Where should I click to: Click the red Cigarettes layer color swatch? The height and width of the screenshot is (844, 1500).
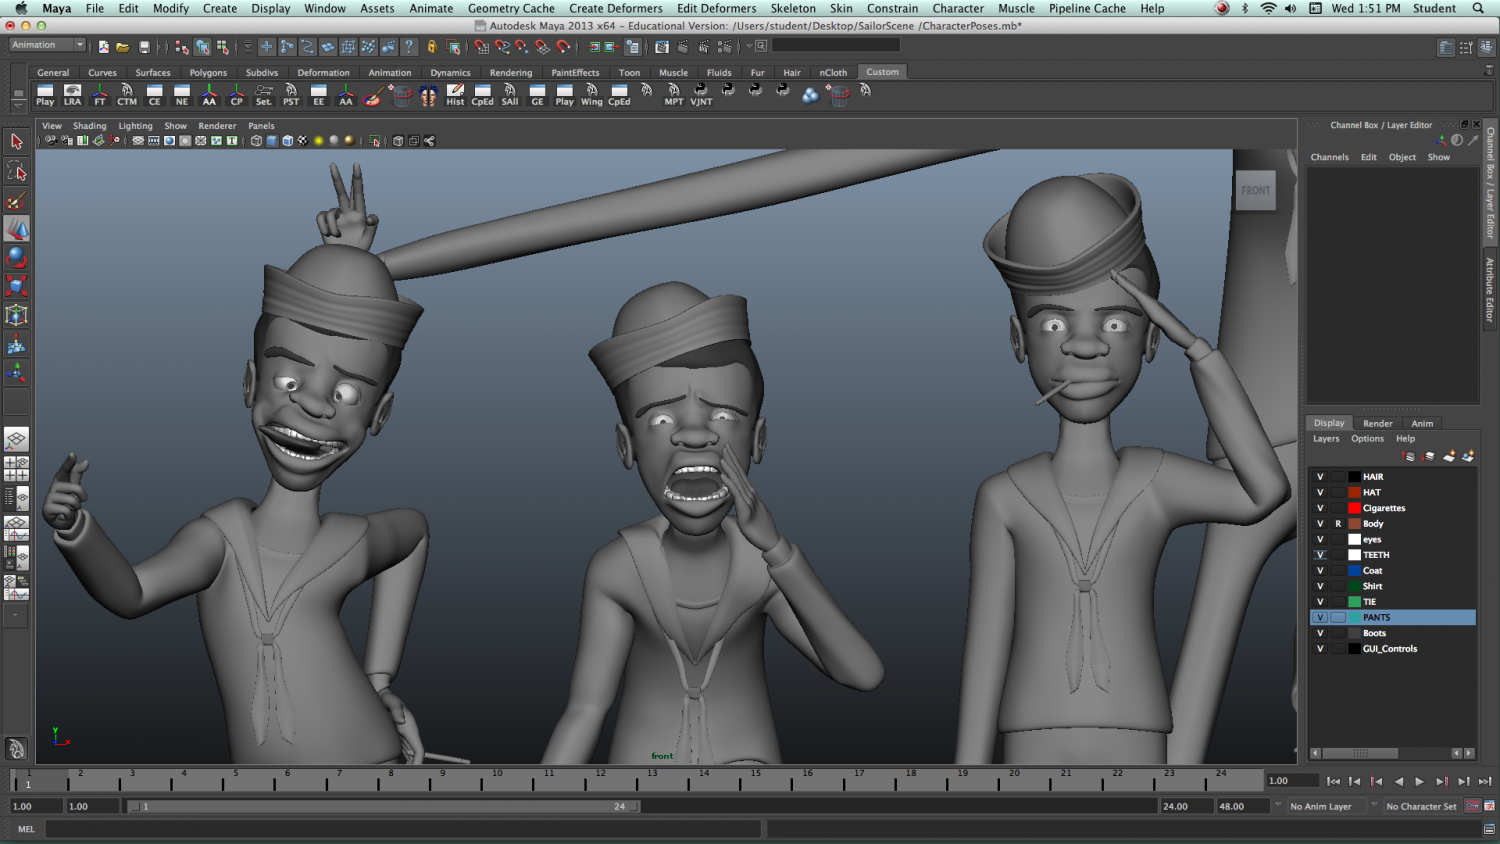click(x=1354, y=508)
